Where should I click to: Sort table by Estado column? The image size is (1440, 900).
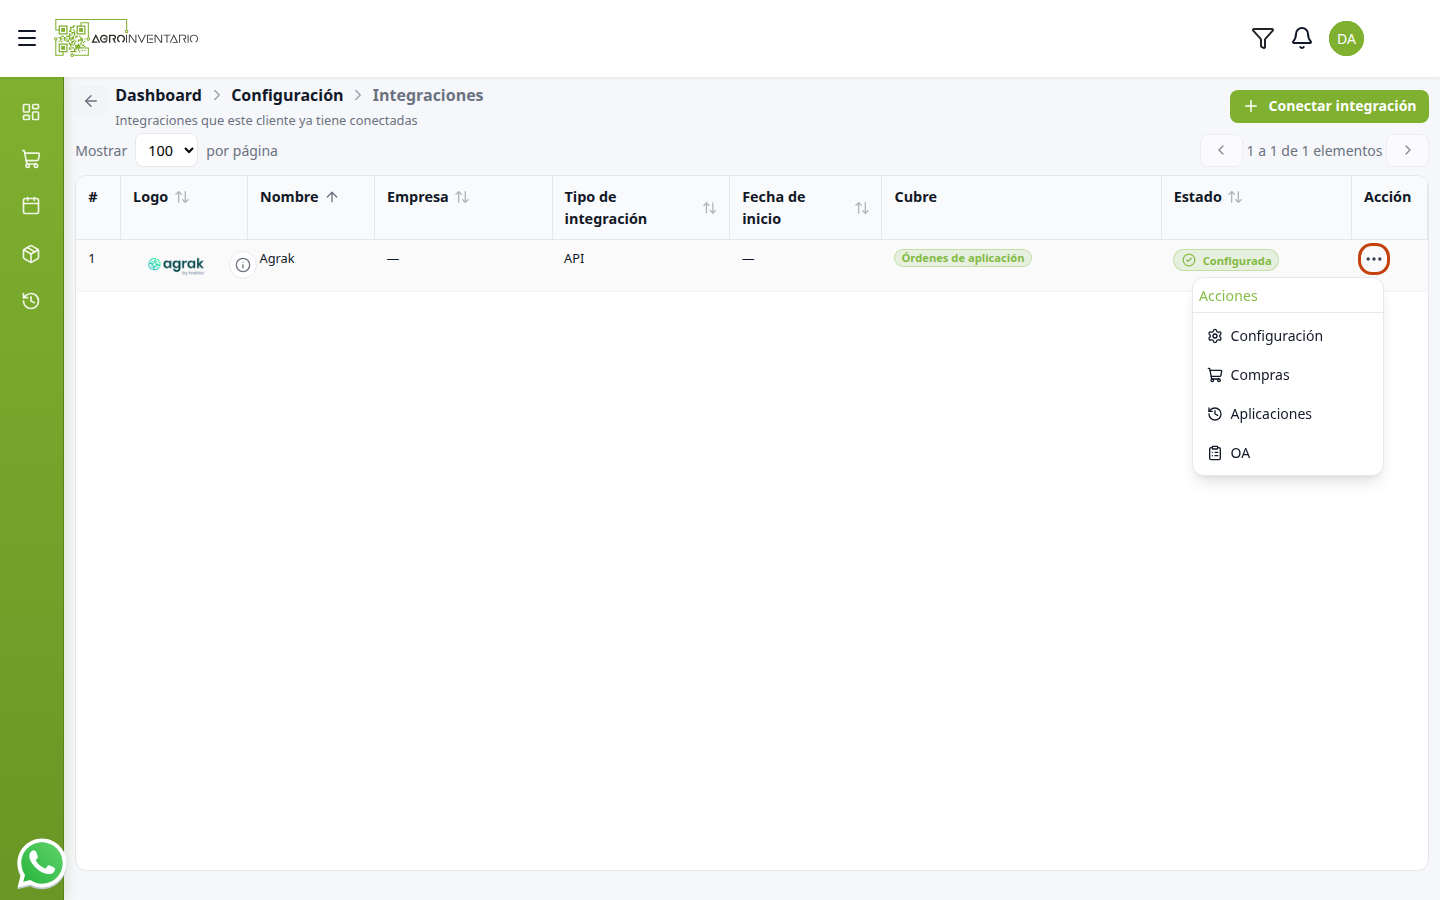[1235, 197]
